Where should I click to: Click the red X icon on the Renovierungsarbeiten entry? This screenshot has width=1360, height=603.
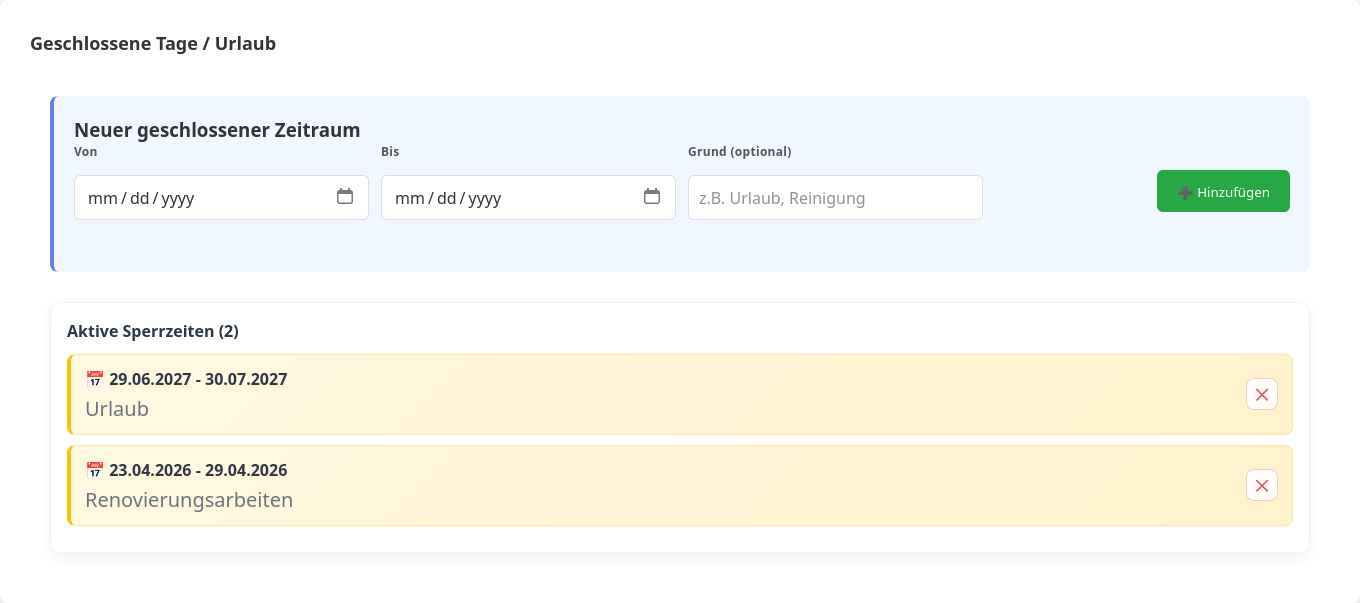[x=1261, y=485]
